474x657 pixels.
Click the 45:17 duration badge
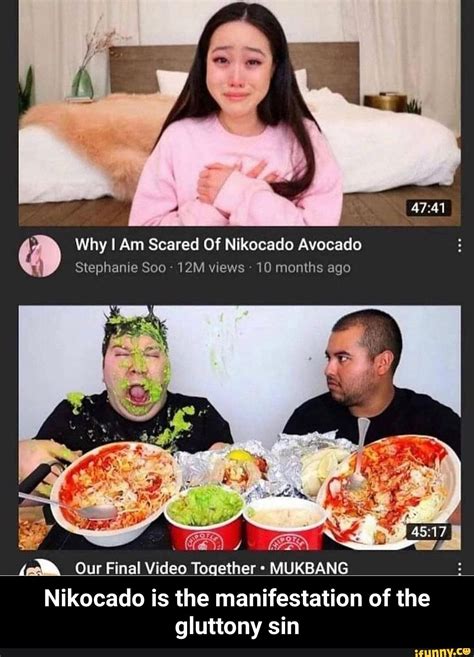429,531
